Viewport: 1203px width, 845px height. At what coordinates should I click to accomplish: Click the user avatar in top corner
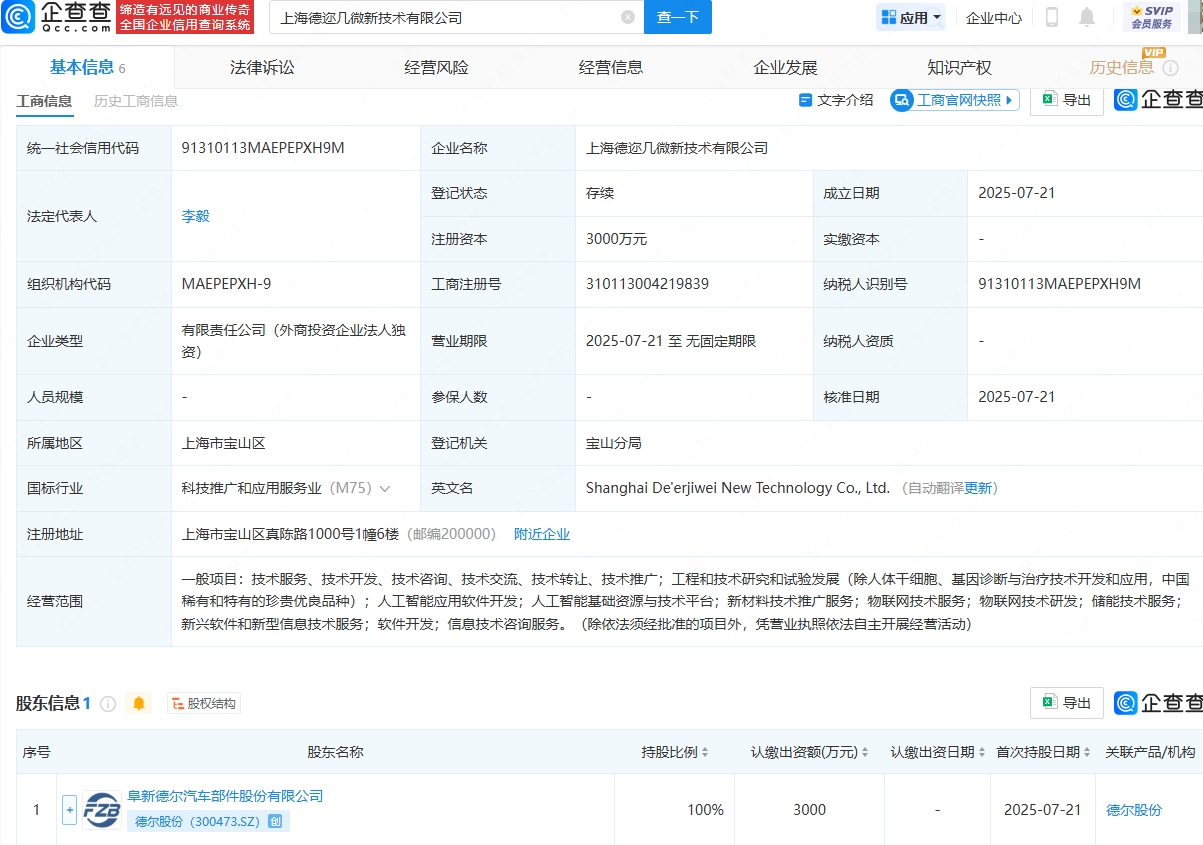[x=1195, y=17]
